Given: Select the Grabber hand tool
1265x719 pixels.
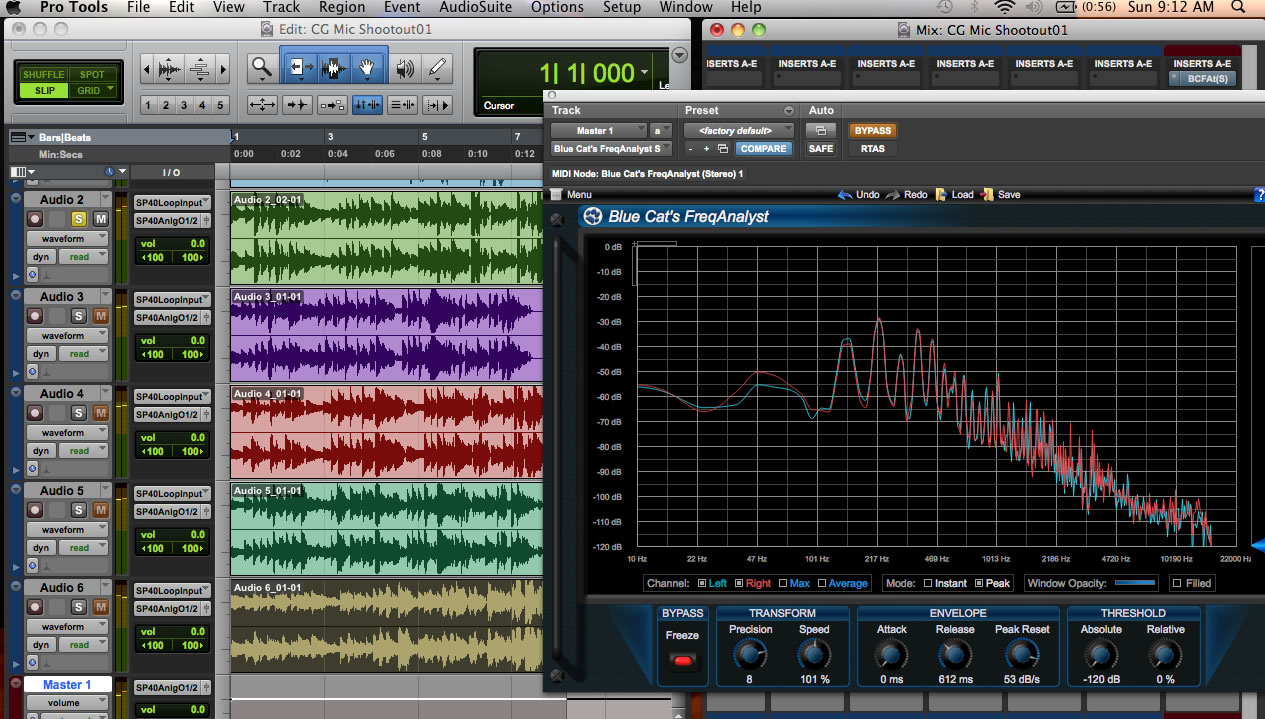Looking at the screenshot, I should pyautogui.click(x=368, y=68).
